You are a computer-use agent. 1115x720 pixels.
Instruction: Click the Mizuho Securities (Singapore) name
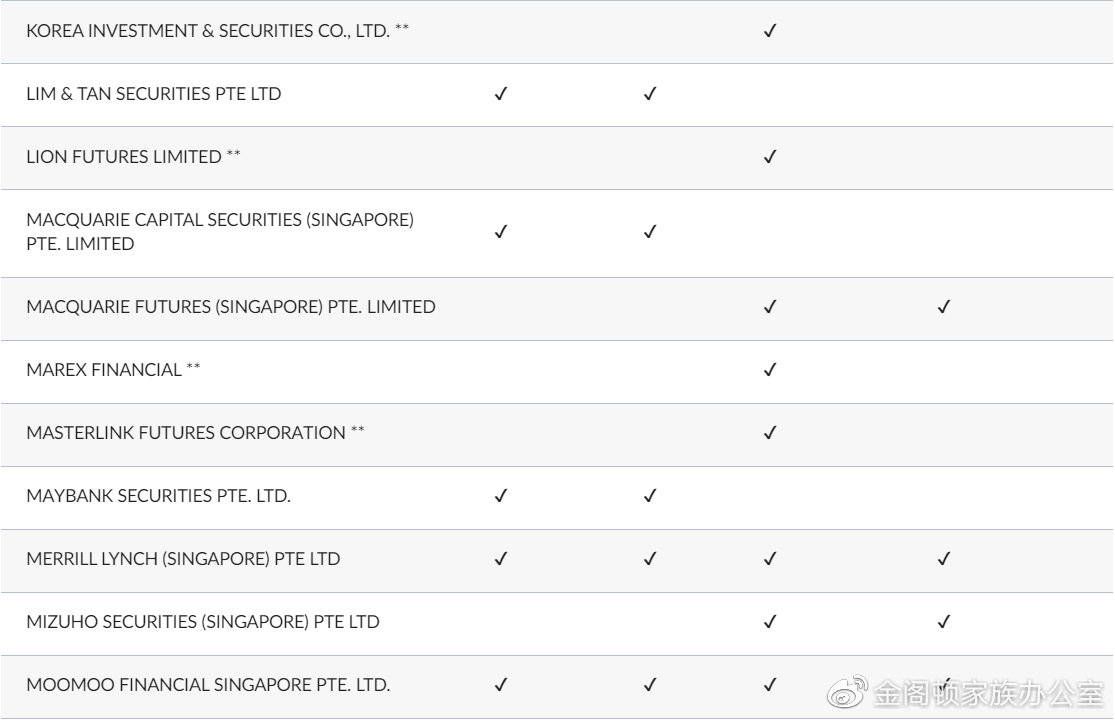(x=203, y=622)
